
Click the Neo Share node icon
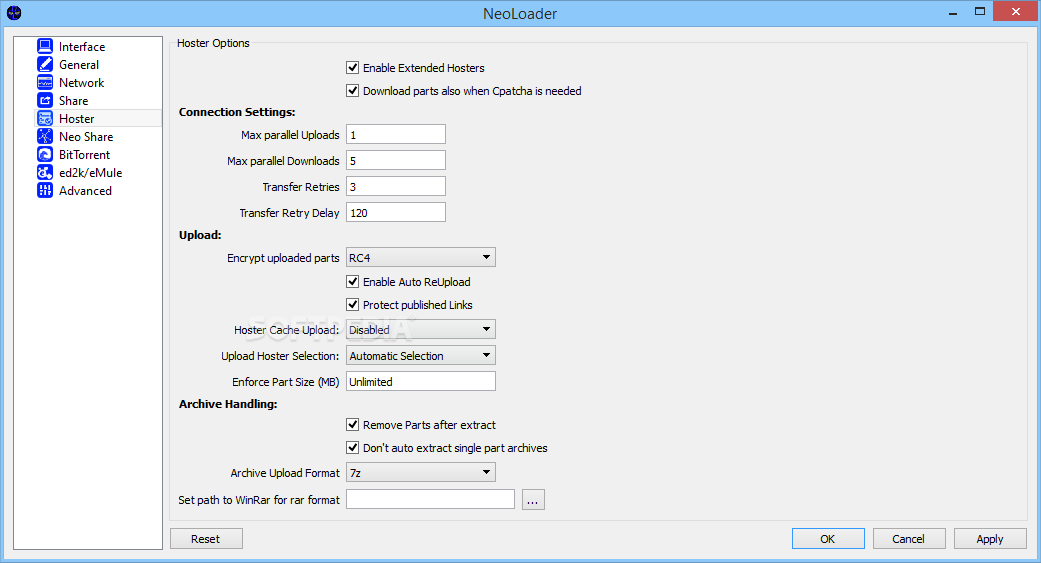pos(44,136)
